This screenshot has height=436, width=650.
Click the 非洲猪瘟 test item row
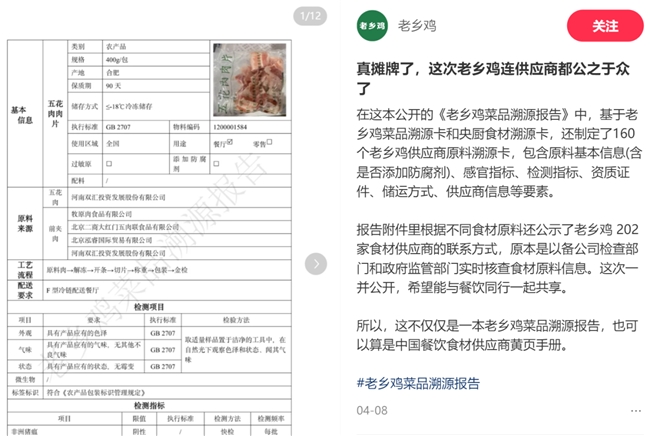tap(149, 431)
